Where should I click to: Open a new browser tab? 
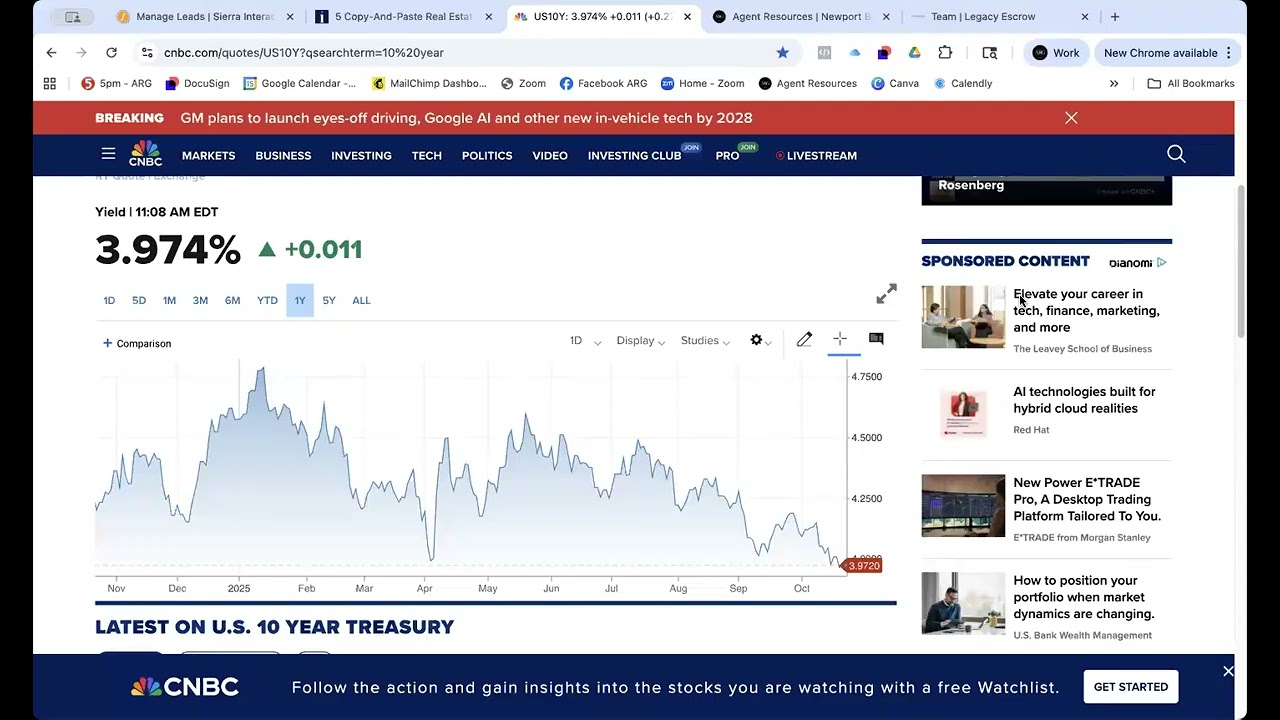(1115, 17)
